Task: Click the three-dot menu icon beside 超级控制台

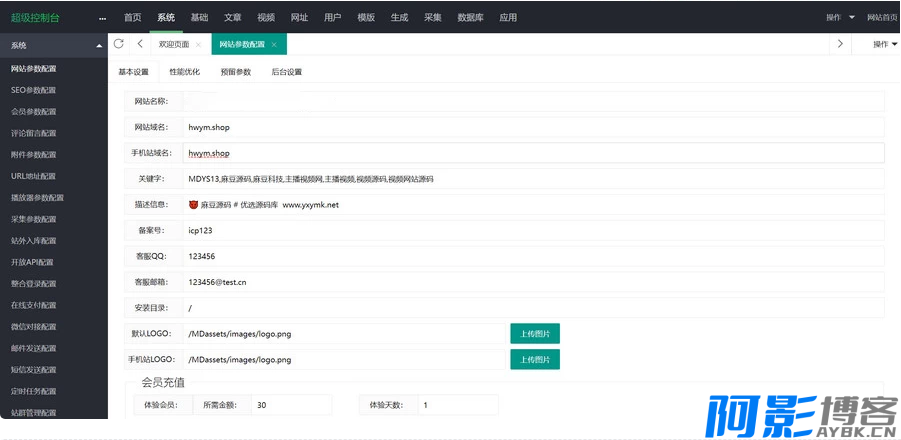Action: point(103,18)
